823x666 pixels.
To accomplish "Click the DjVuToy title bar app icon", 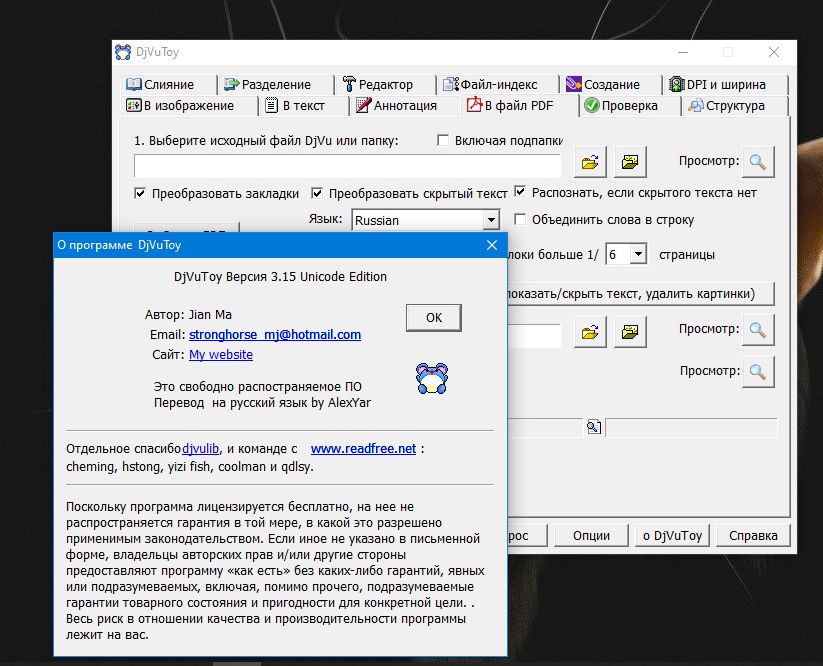I will 123,52.
